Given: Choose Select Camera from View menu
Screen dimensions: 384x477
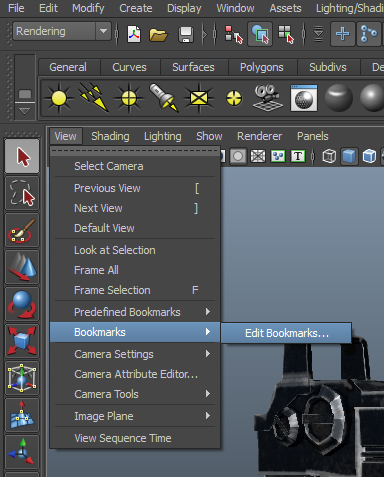Looking at the screenshot, I should (x=135, y=166).
